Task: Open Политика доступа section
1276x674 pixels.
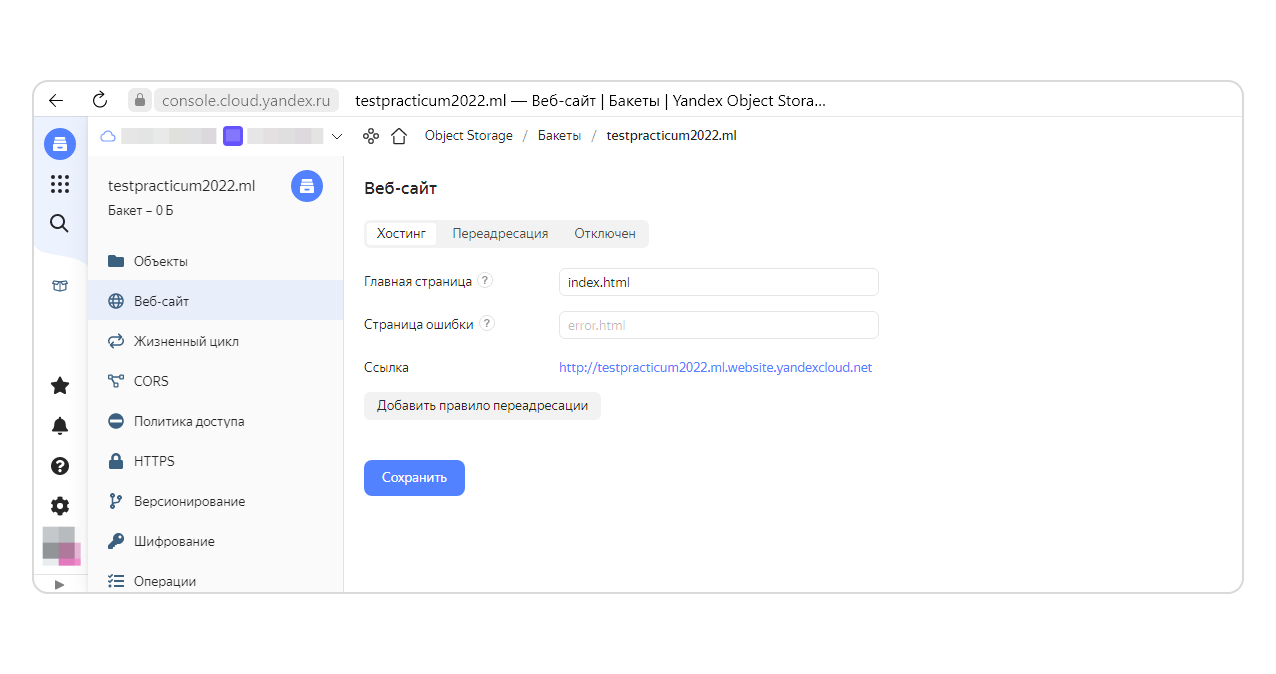Action: tap(216, 421)
